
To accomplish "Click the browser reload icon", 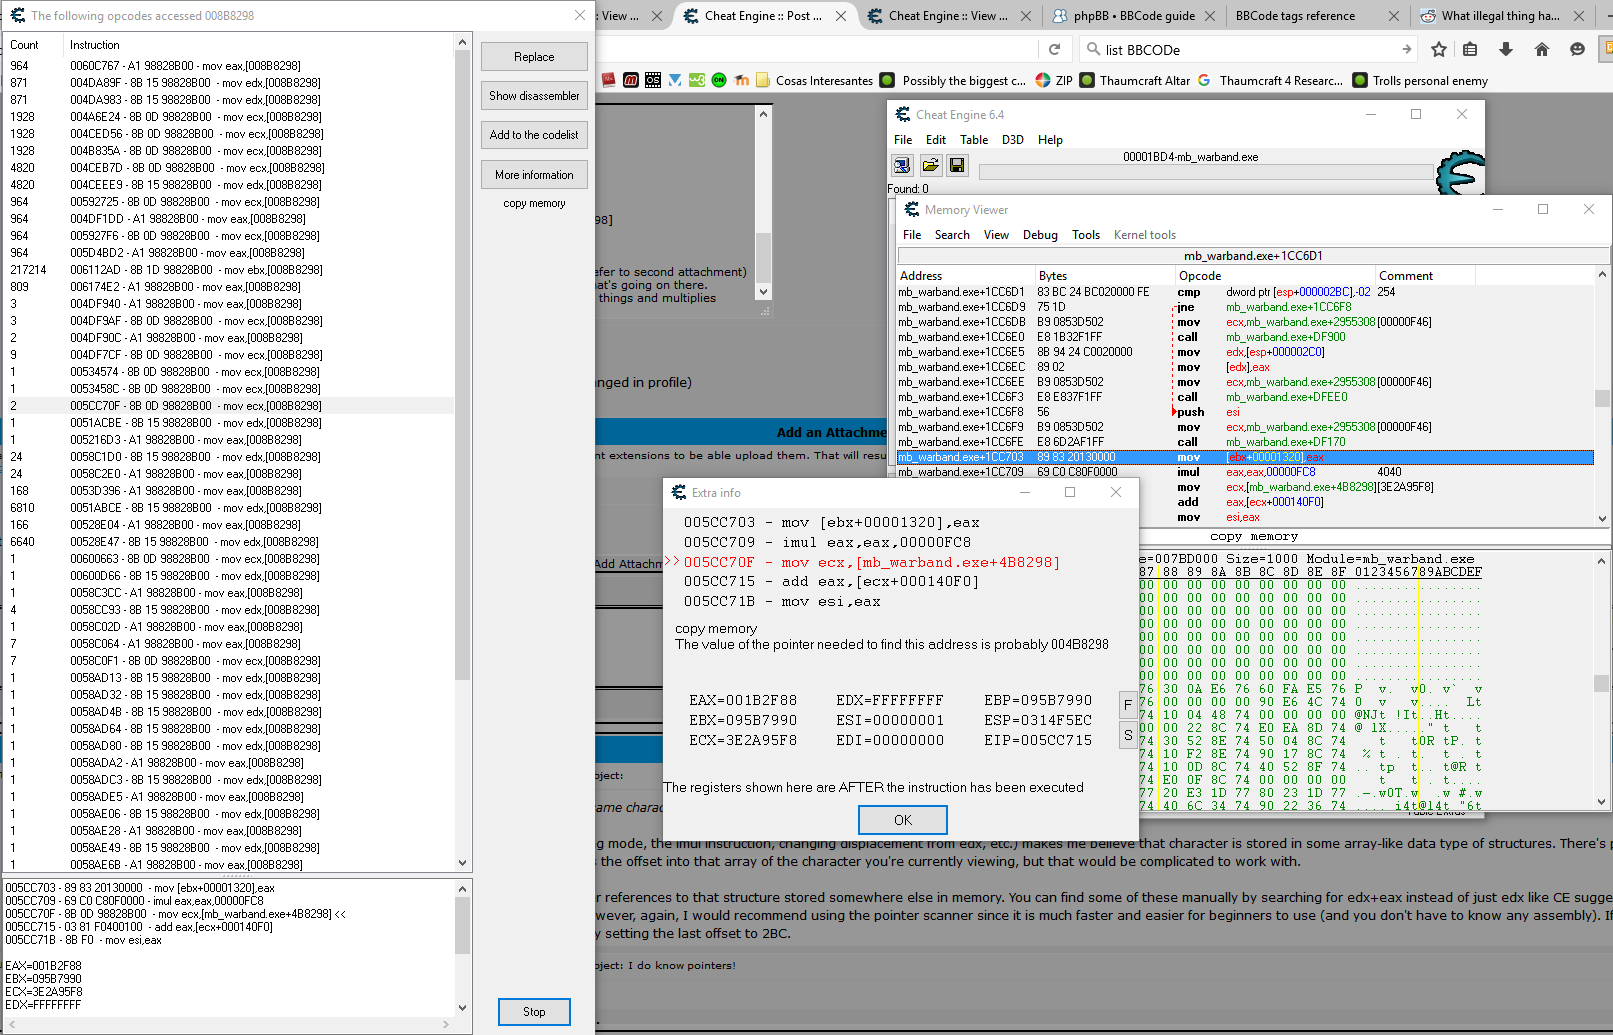I will pos(1054,49).
